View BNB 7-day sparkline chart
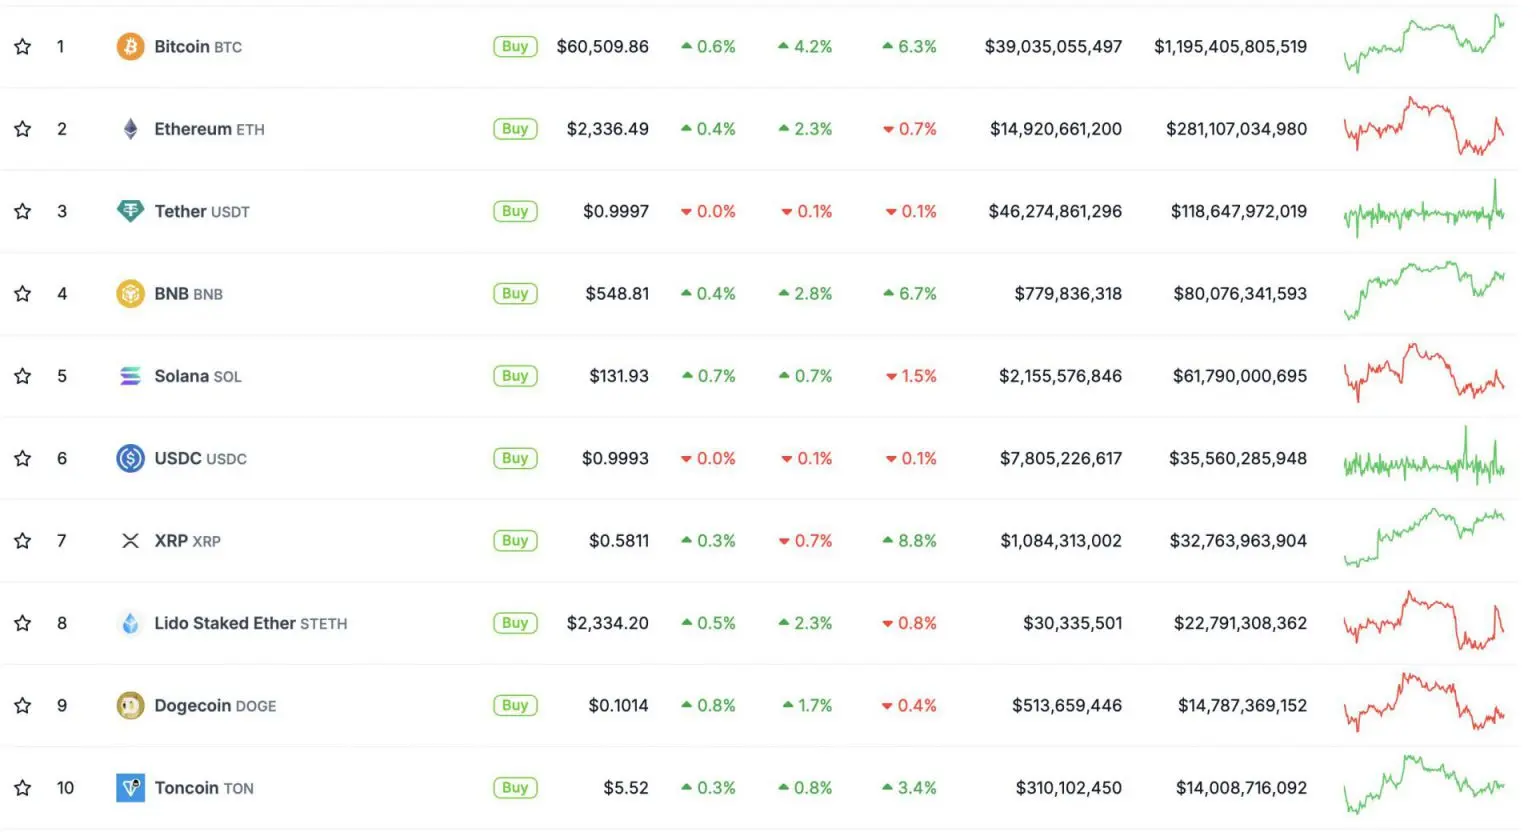 [1424, 291]
